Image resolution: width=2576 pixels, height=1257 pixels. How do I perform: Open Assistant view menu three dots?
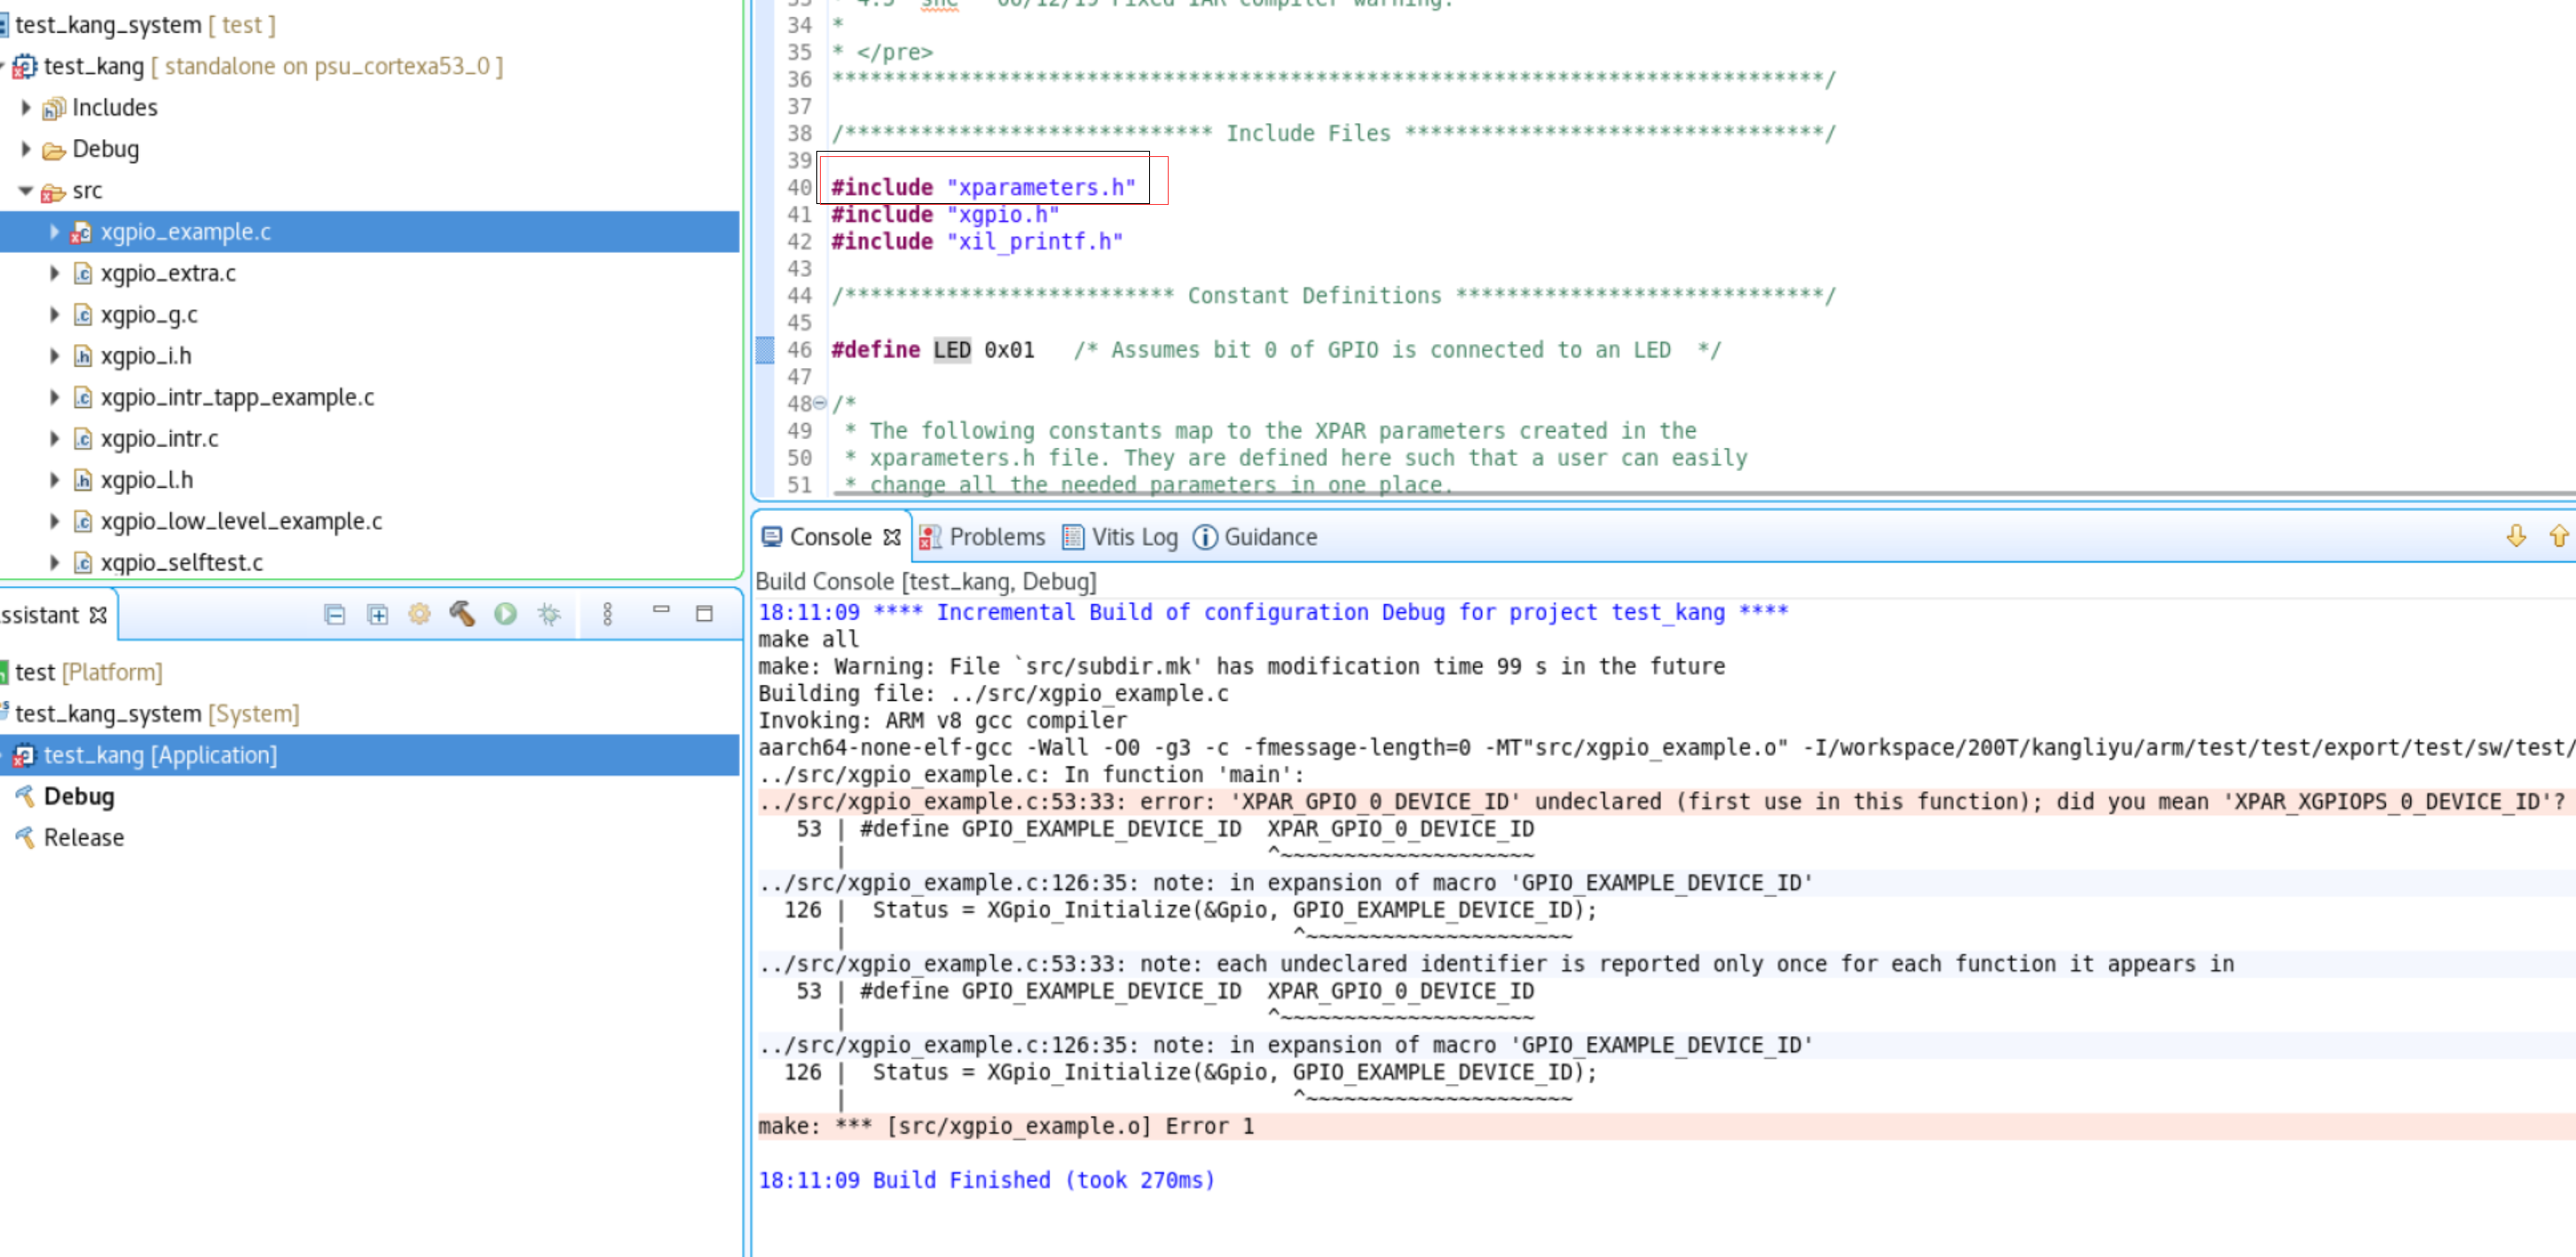tap(607, 614)
